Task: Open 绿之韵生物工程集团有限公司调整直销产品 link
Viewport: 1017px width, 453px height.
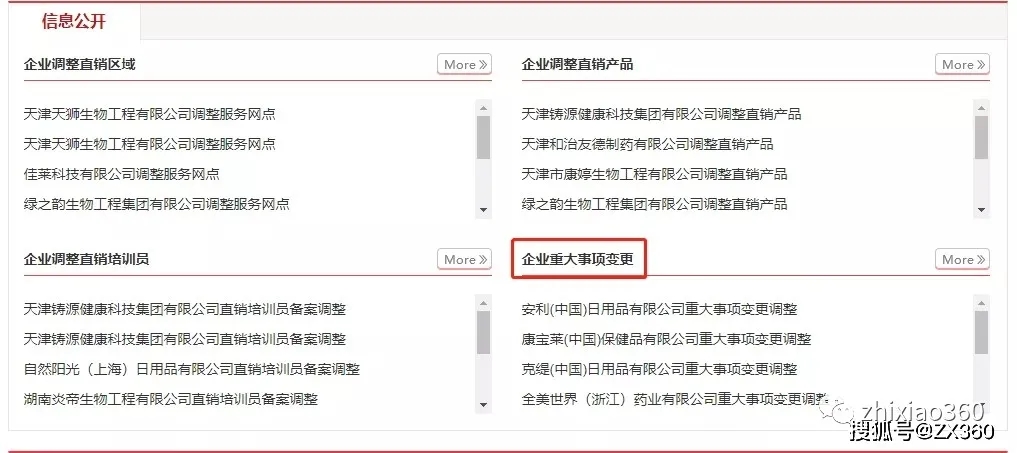Action: [x=654, y=204]
